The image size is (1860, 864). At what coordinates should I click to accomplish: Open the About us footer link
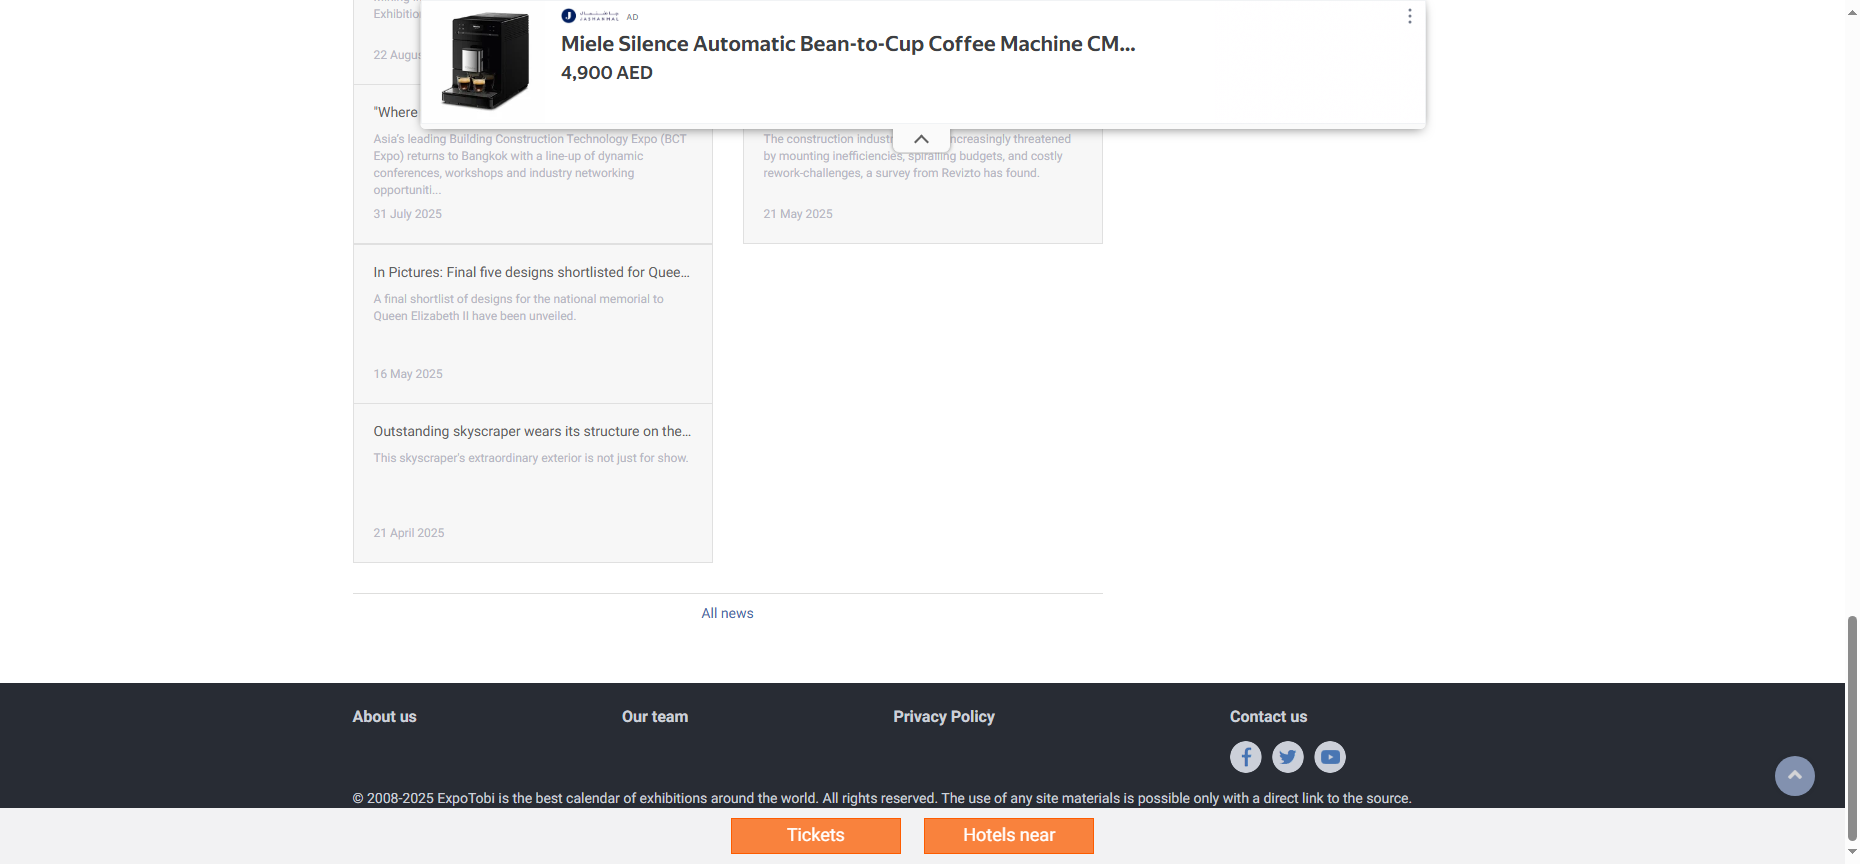(x=384, y=717)
